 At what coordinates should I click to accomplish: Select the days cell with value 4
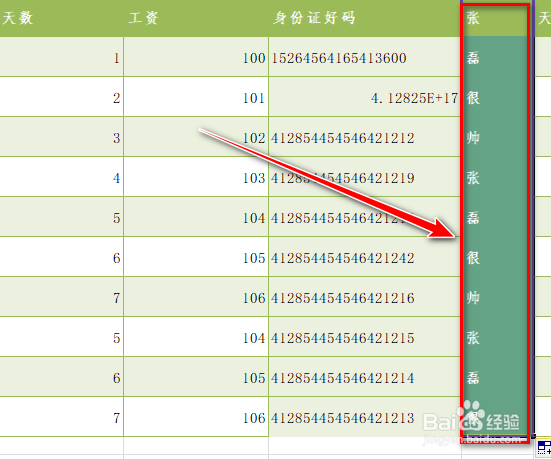pos(61,177)
